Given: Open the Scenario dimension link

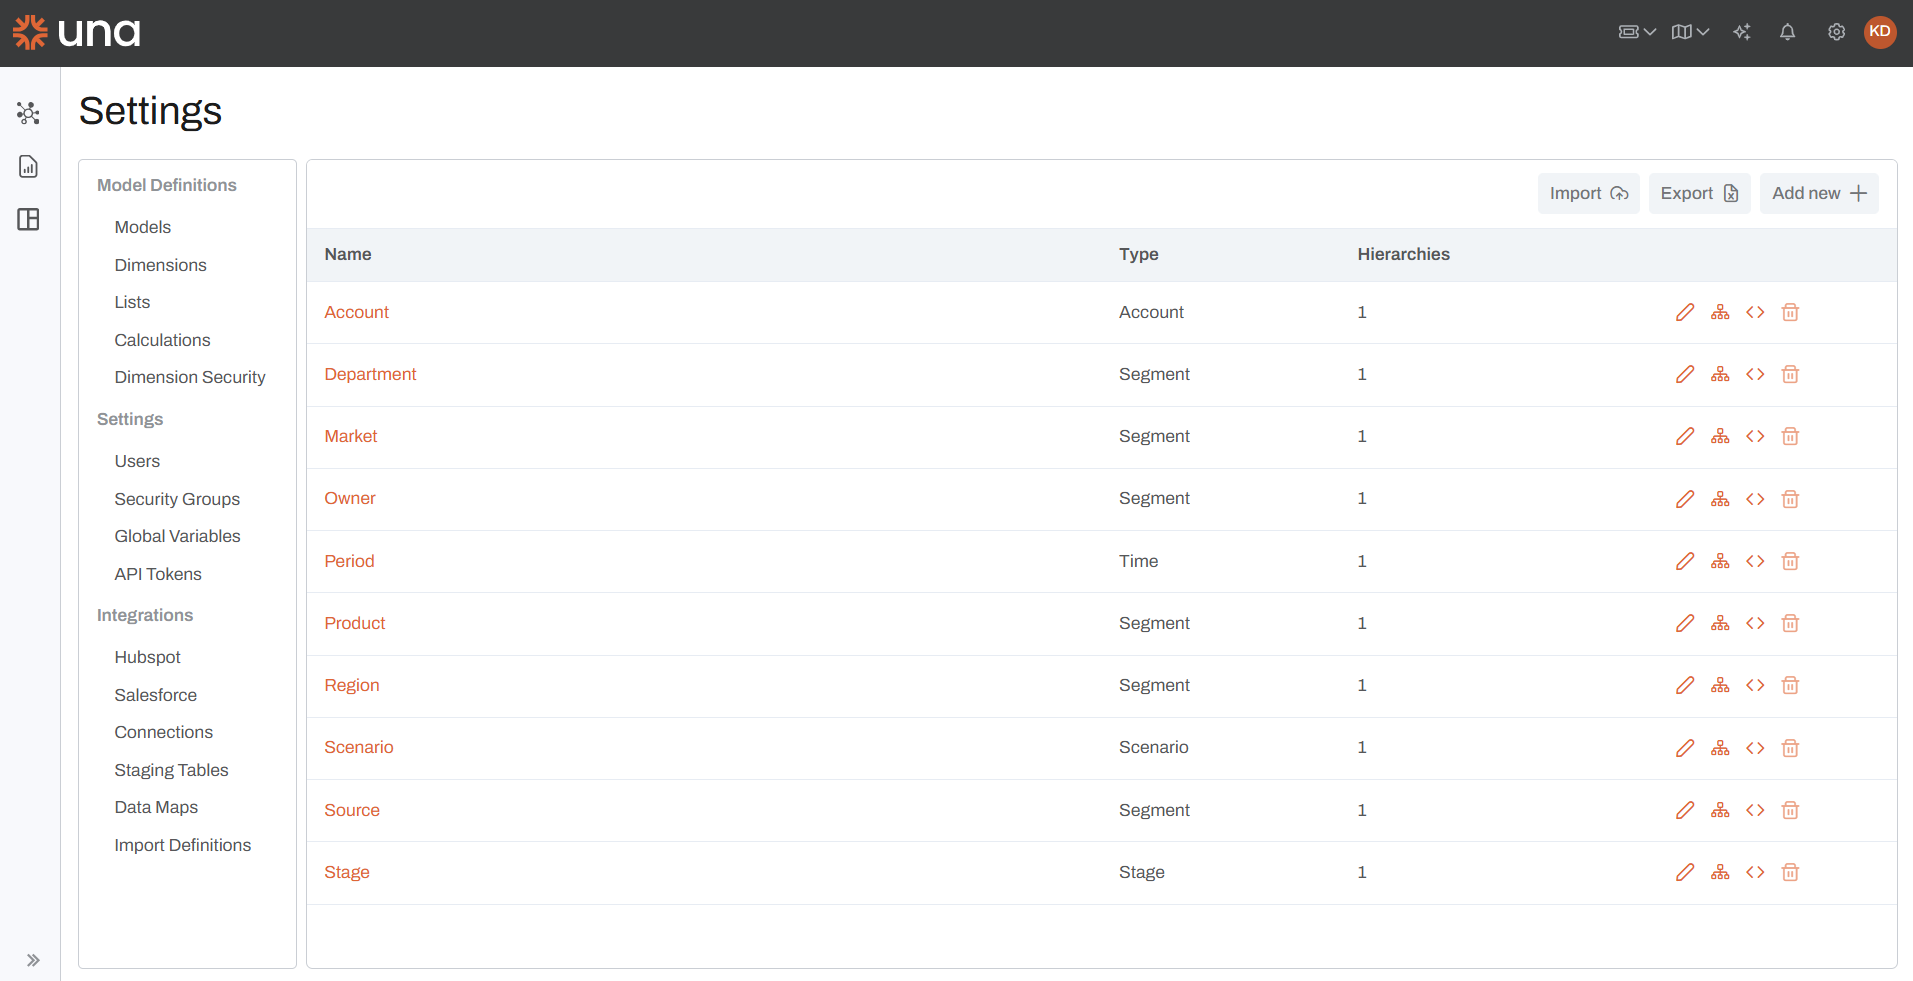Looking at the screenshot, I should 359,747.
